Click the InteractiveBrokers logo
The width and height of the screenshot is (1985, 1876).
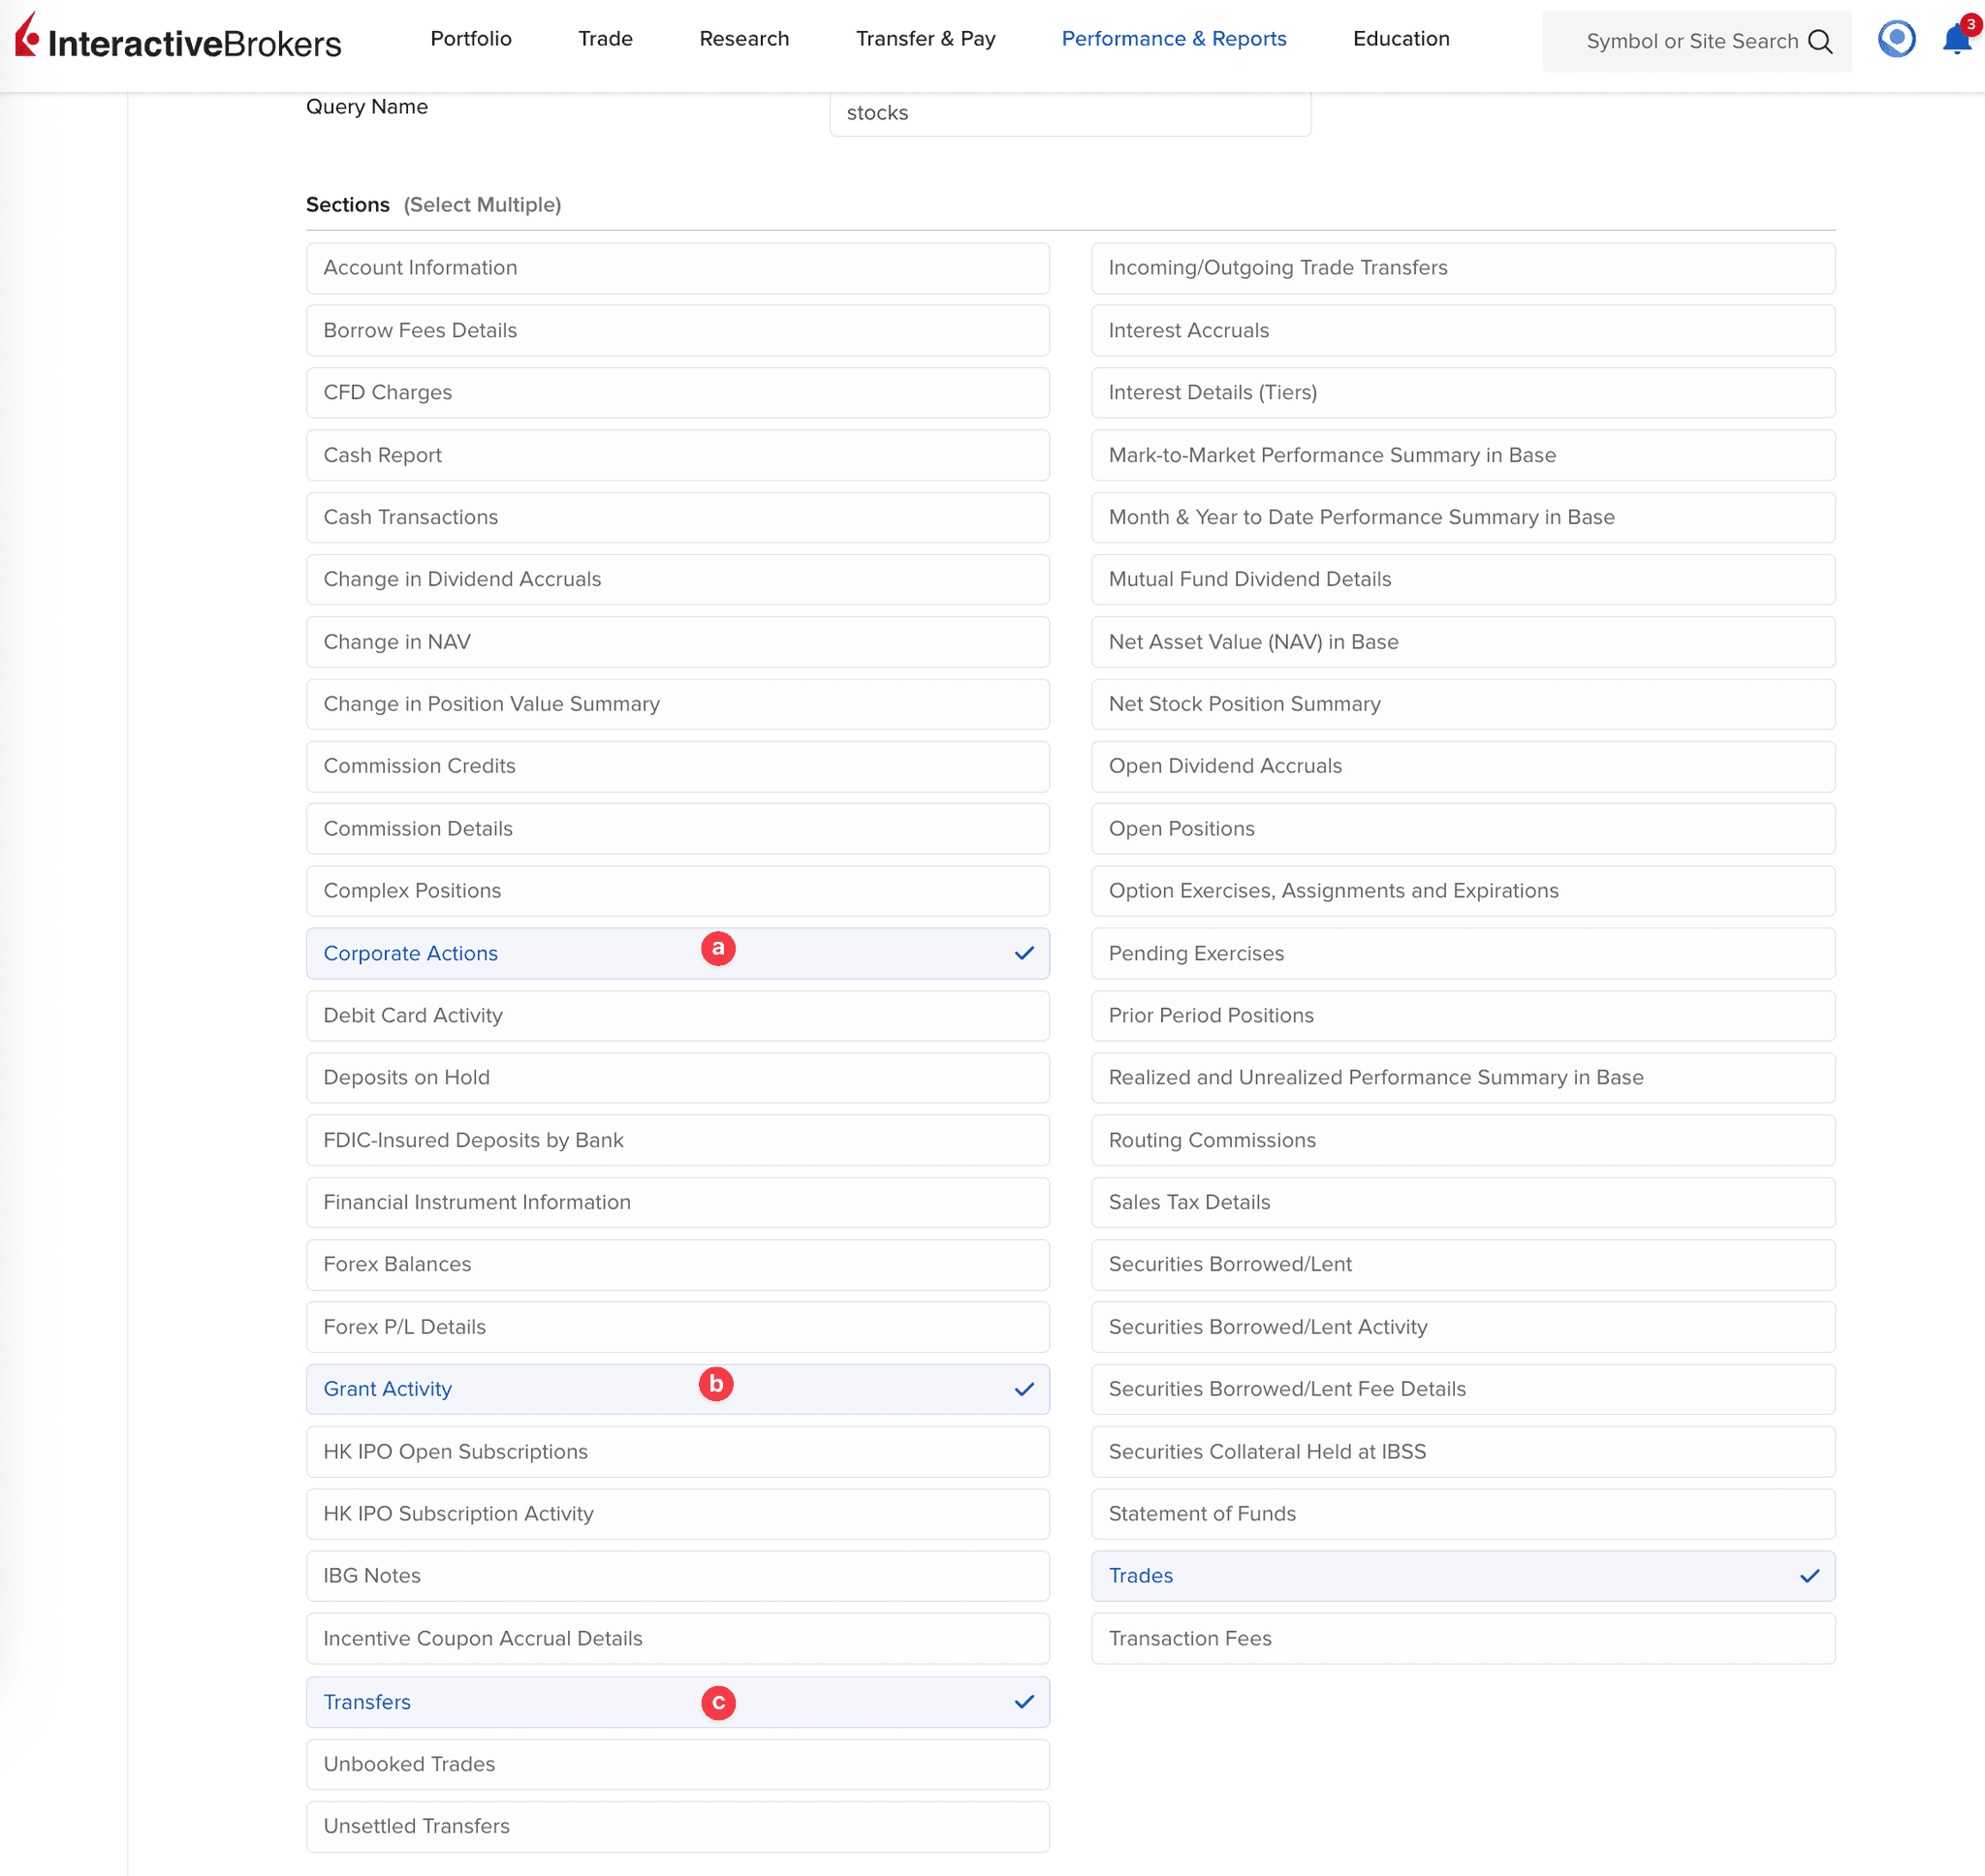(x=176, y=38)
